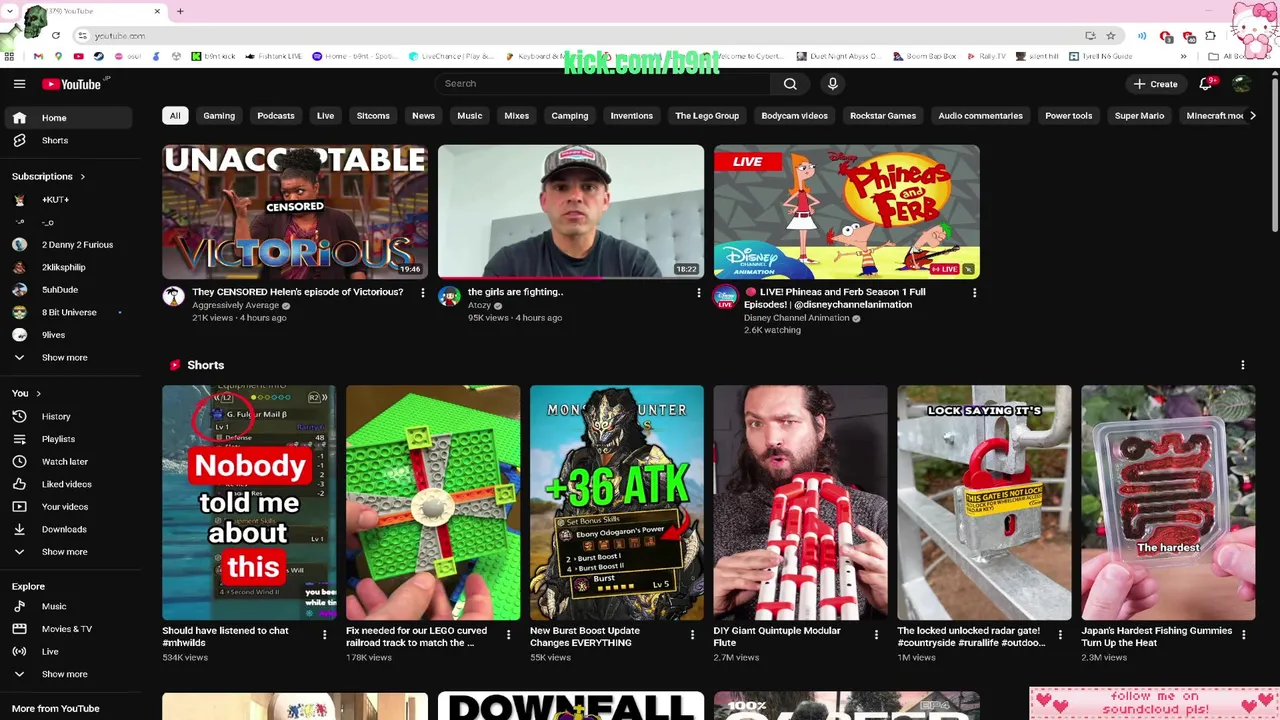Open options for Phineas and Ferb live stream
The width and height of the screenshot is (1280, 720).
pos(974,293)
